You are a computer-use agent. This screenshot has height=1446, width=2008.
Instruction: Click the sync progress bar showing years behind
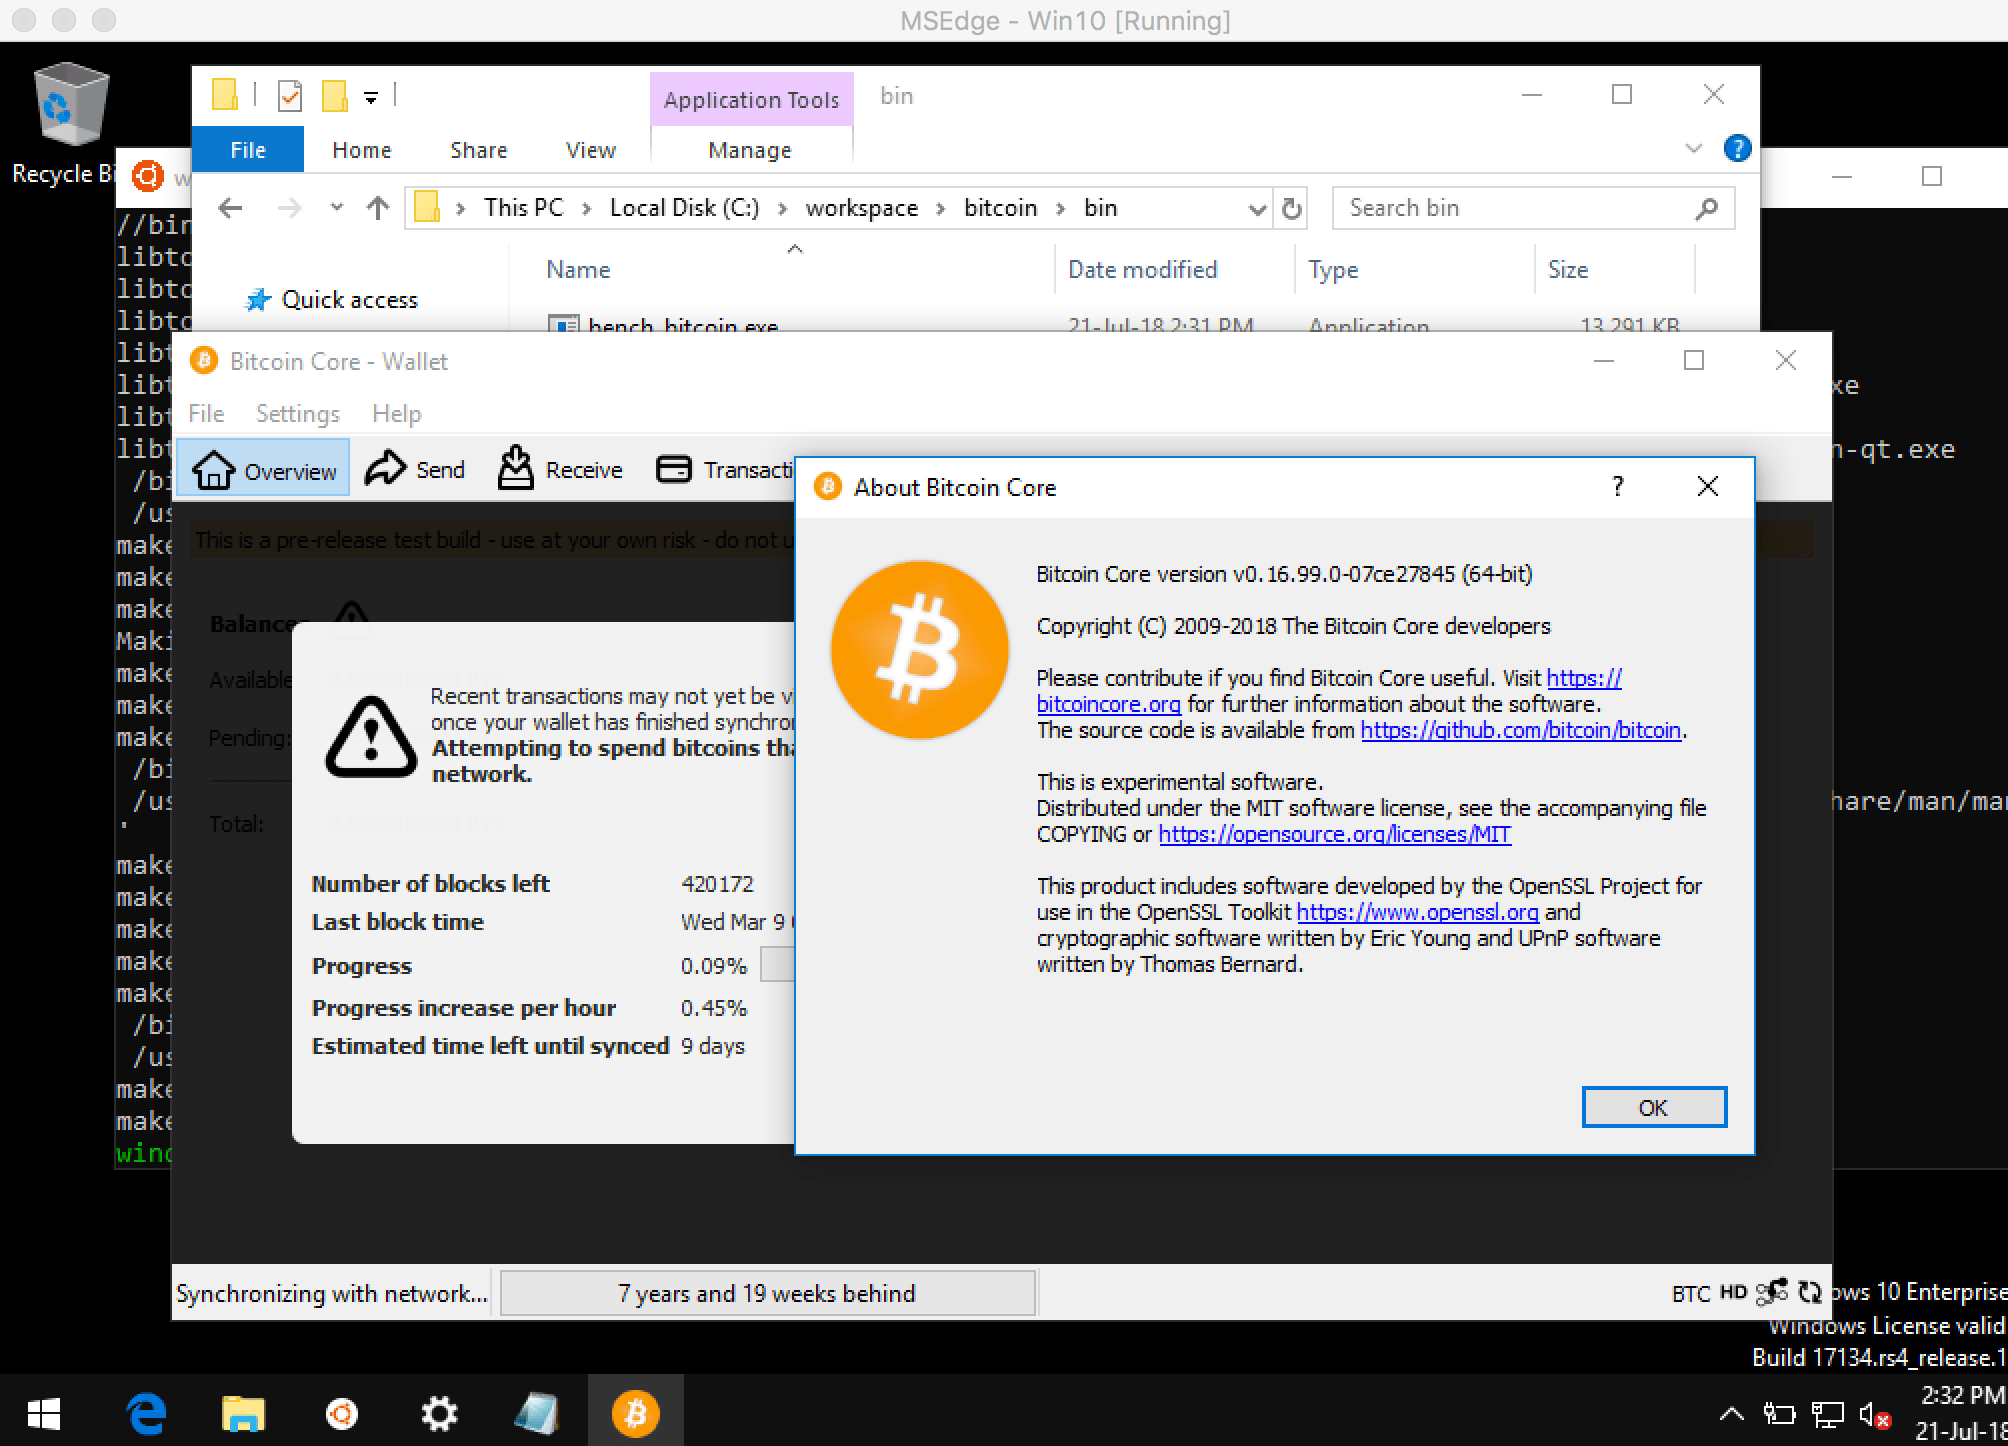766,1292
